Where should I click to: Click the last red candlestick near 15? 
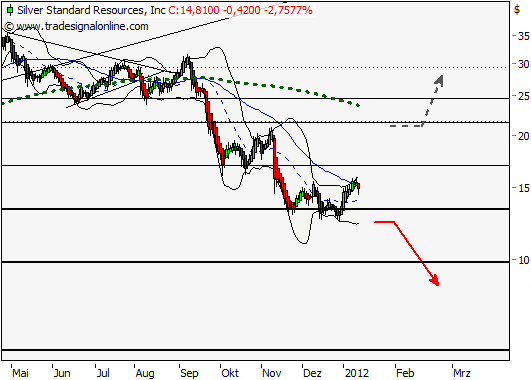(359, 187)
